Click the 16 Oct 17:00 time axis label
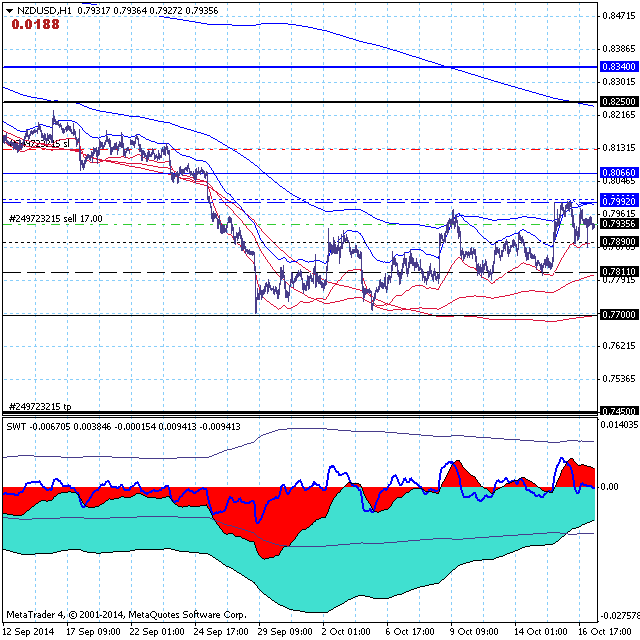Screen dimensions: 640x640 (x=605, y=632)
